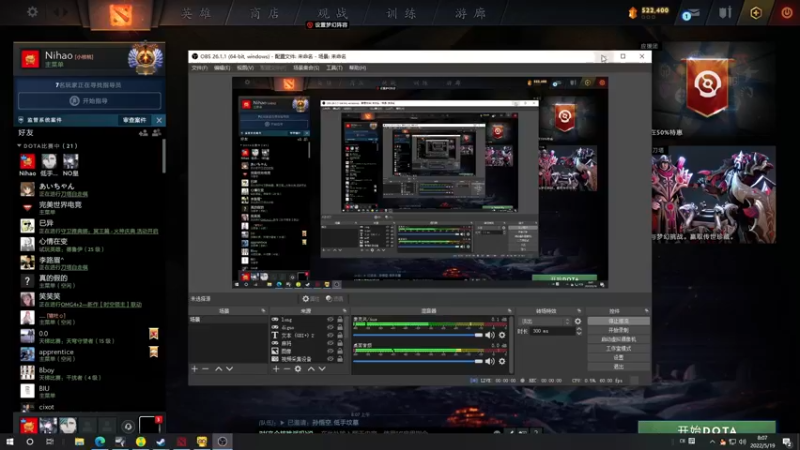Mute the 麦克风/Aux channel speaker icon
The height and width of the screenshot is (450, 800).
[x=490, y=335]
